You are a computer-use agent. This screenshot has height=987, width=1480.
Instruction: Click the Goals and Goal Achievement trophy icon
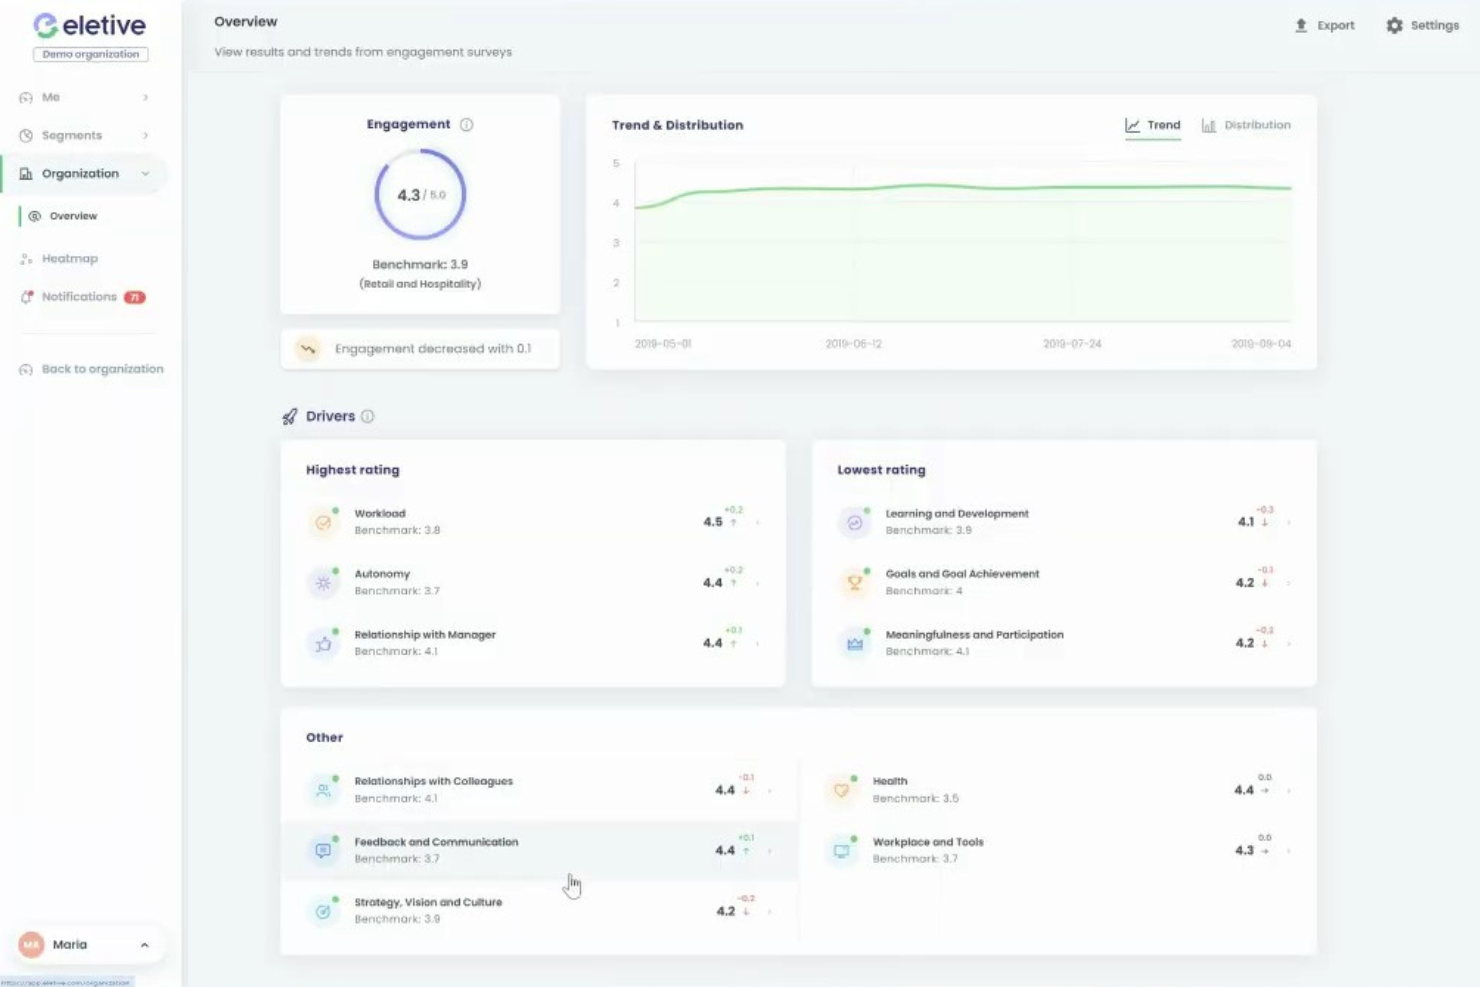coord(855,583)
